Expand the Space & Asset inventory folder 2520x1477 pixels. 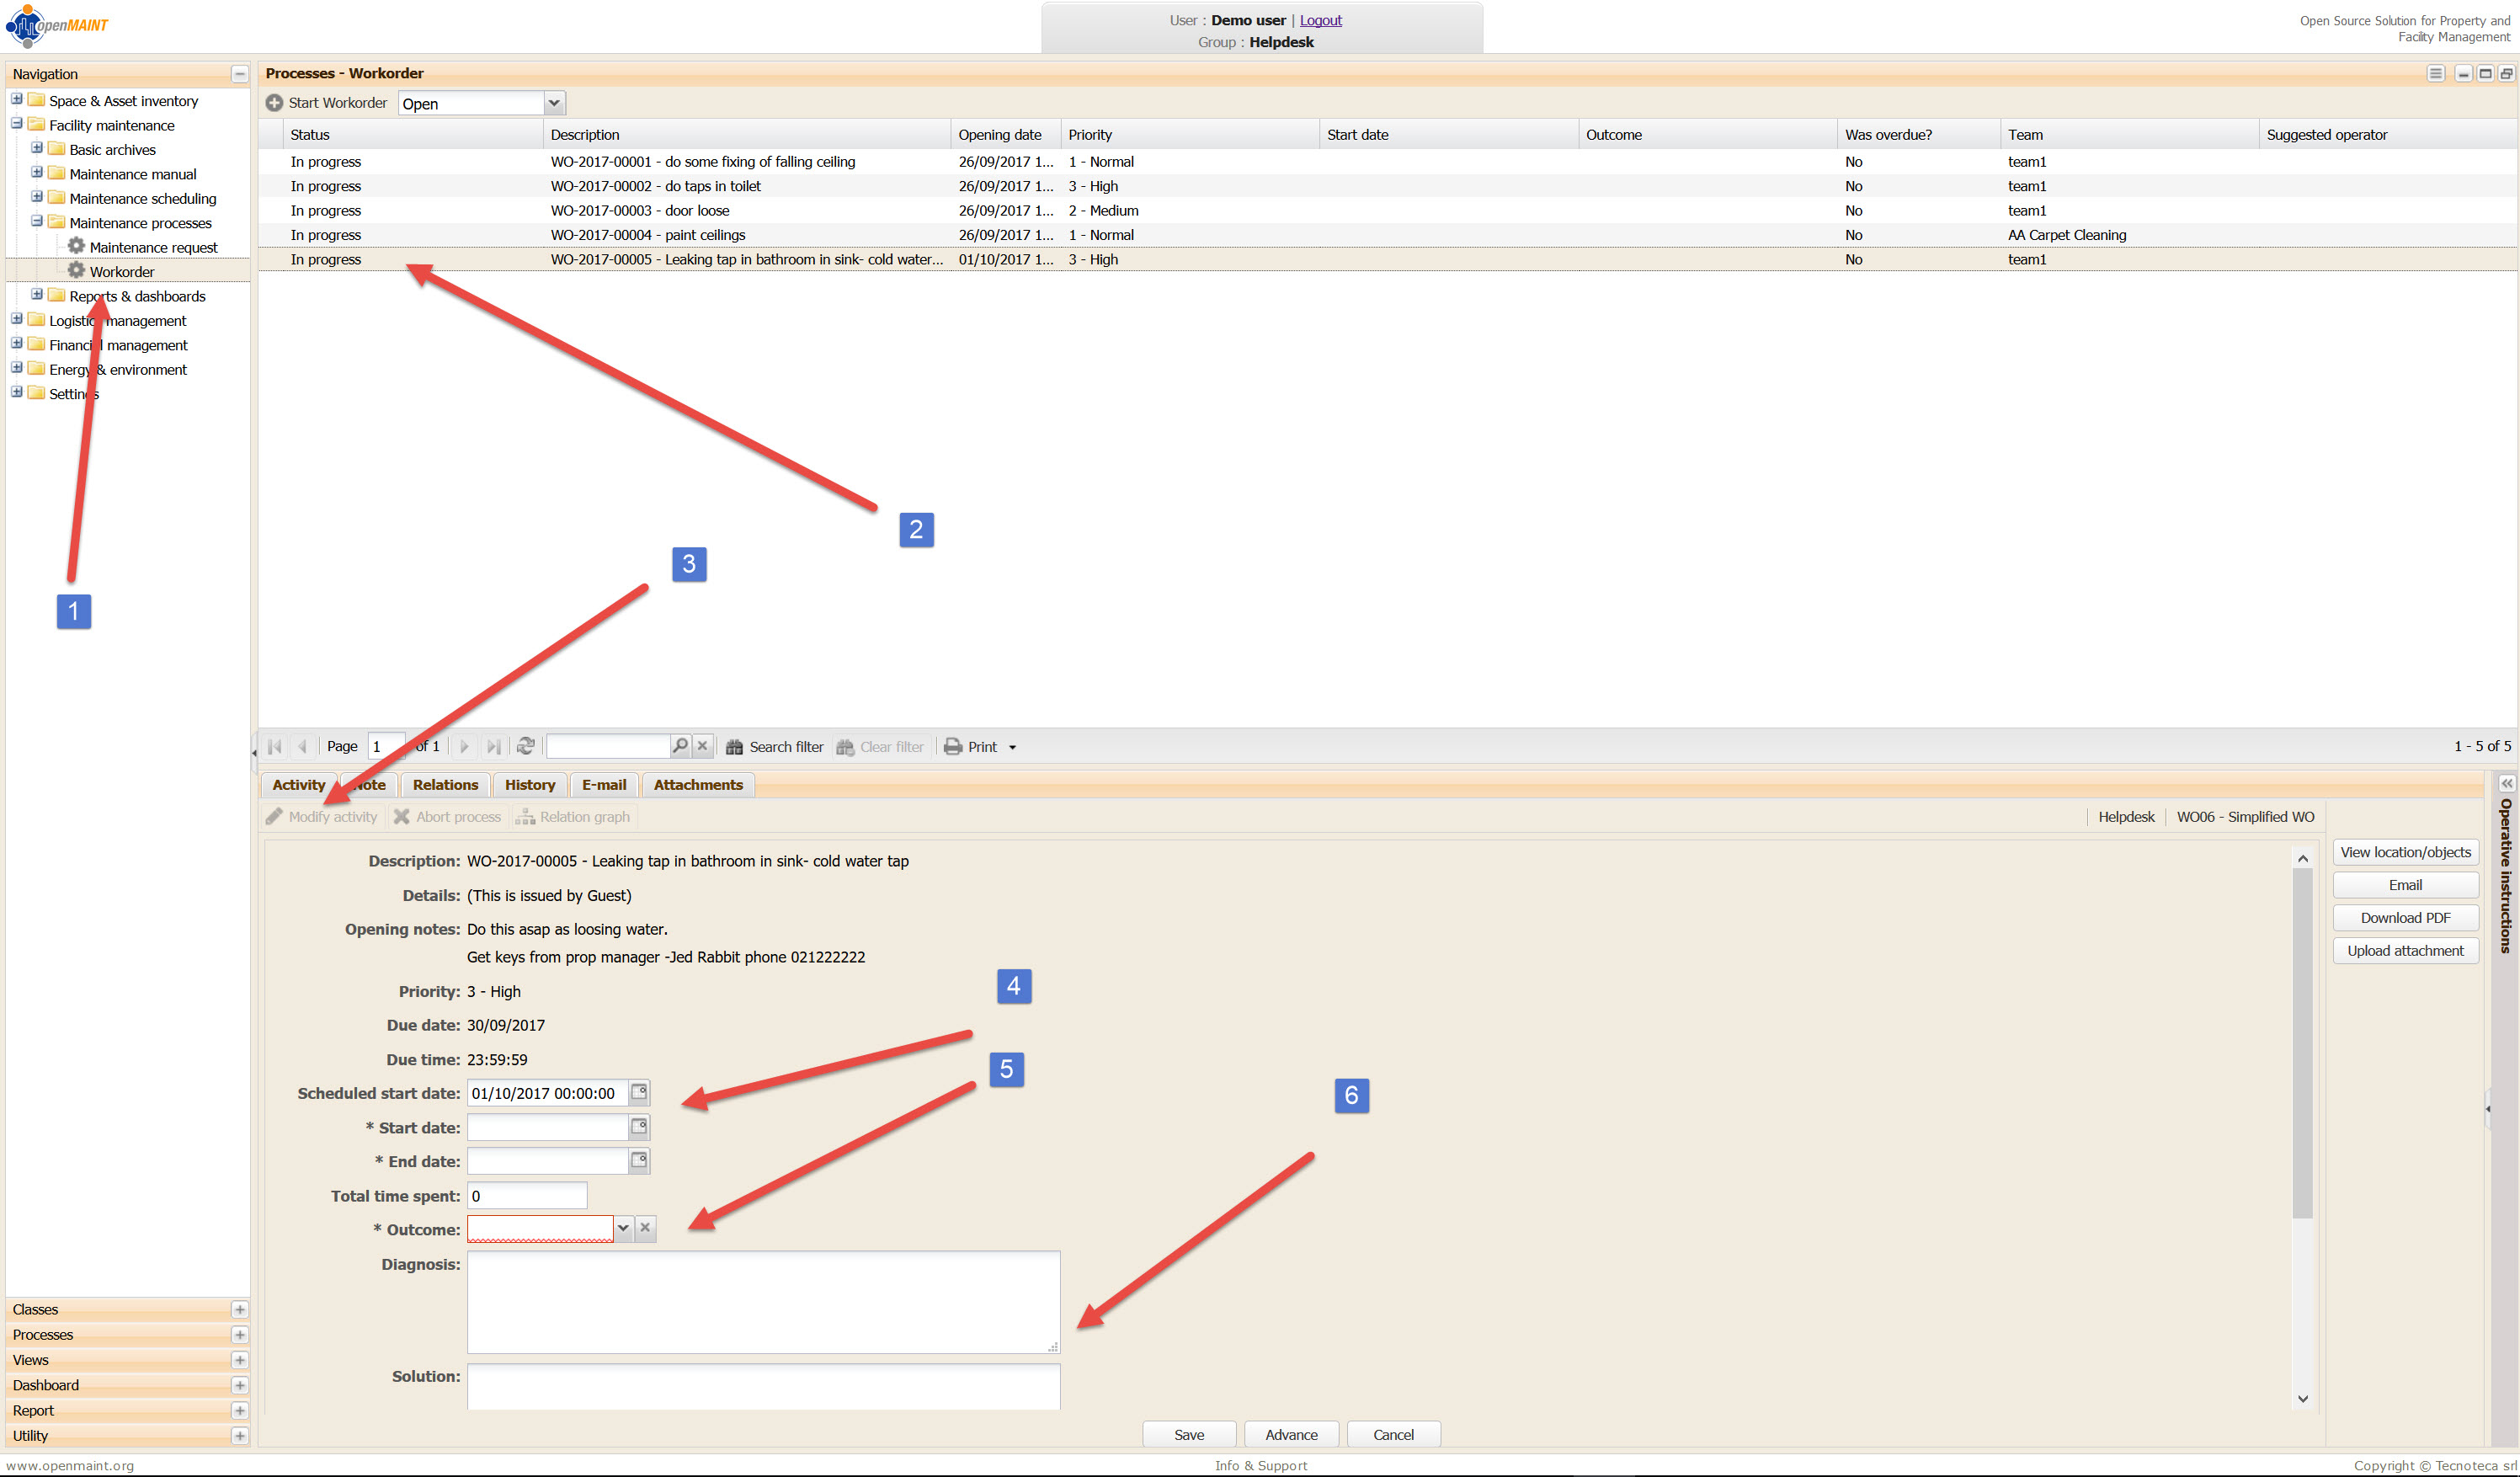[x=17, y=99]
